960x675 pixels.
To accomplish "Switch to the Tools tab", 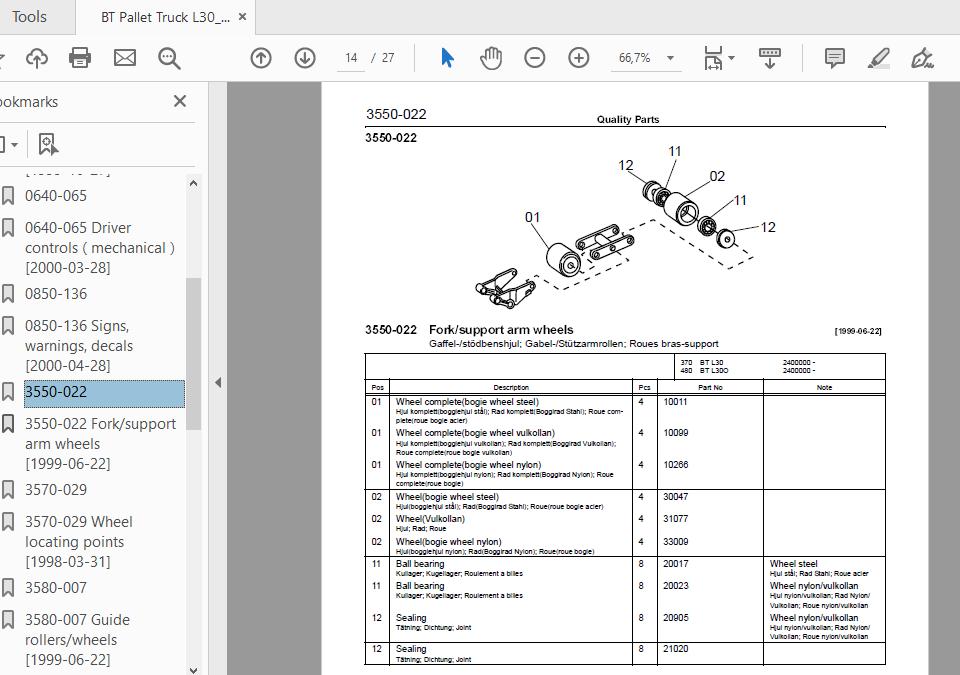I will click(29, 17).
